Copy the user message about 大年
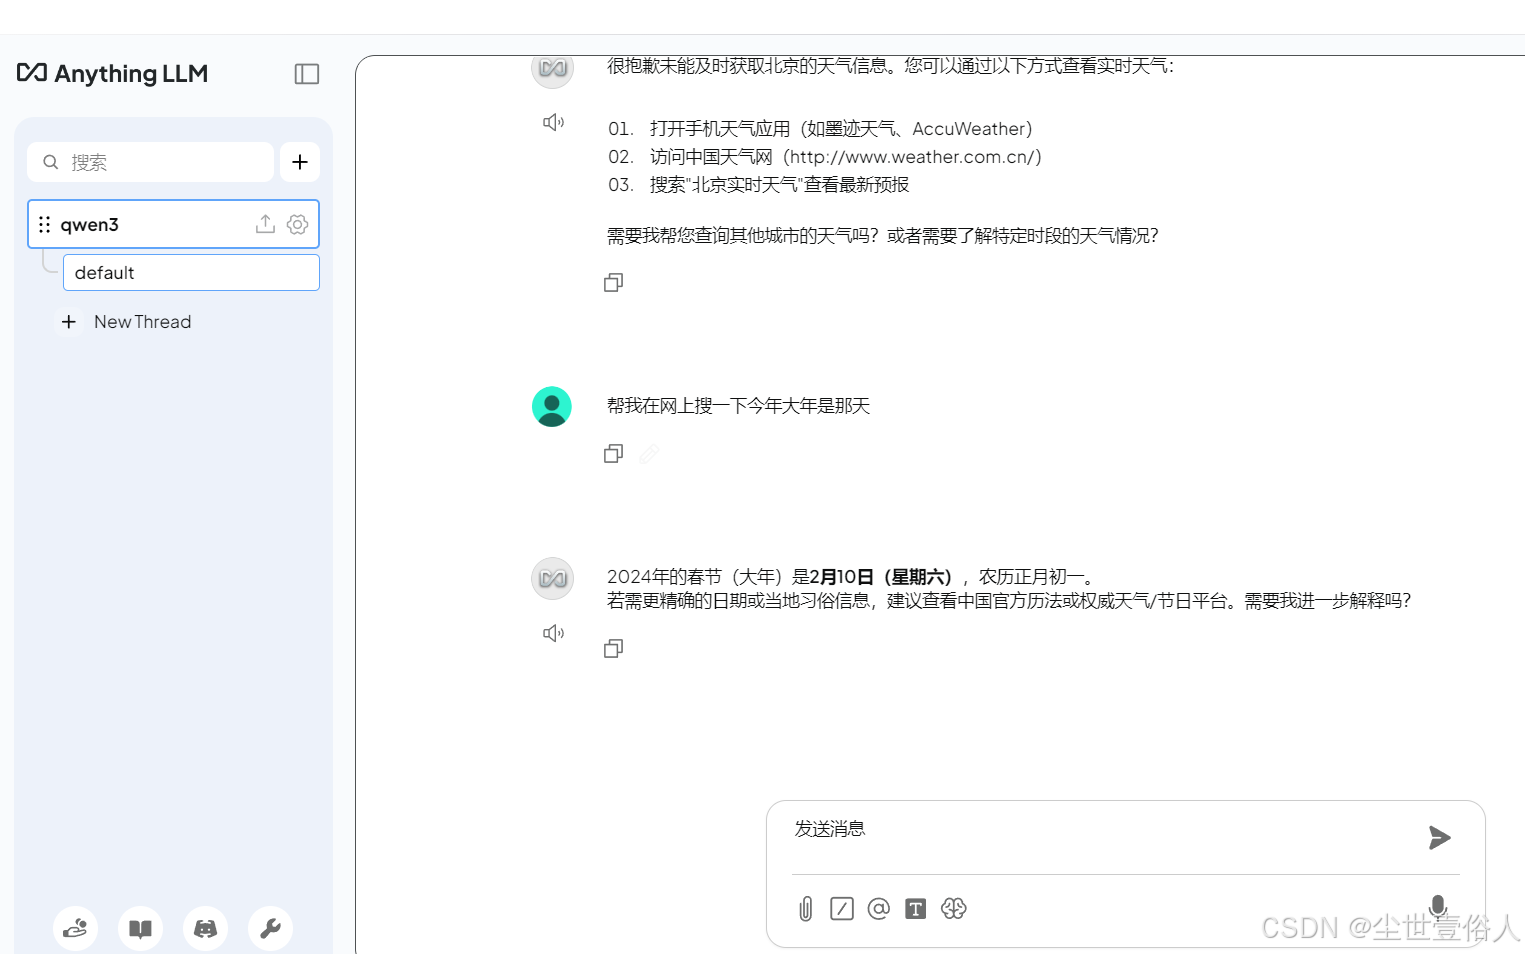The width and height of the screenshot is (1525, 954). 614,454
